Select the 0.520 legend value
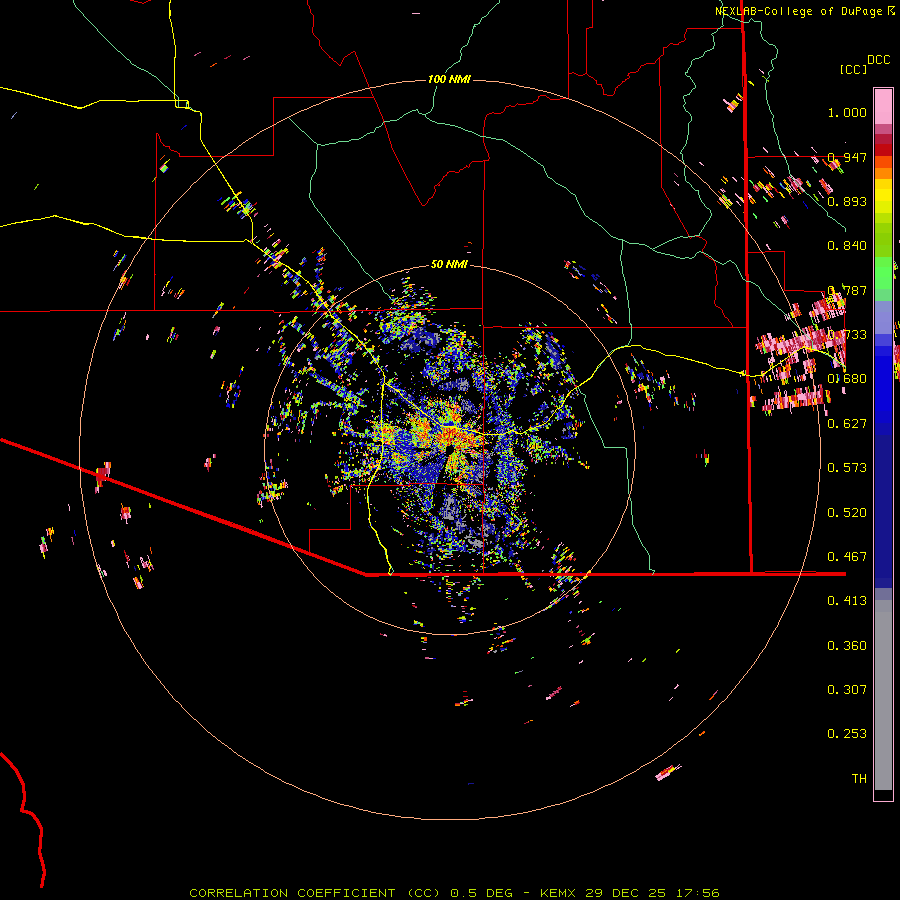Screen dimensions: 900x900 [847, 513]
